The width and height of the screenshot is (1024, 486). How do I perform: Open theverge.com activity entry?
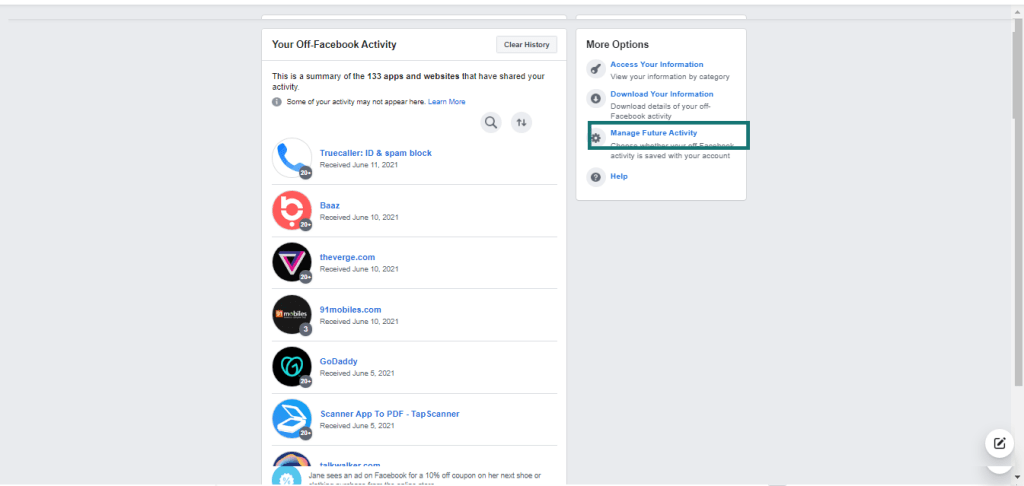coord(347,257)
